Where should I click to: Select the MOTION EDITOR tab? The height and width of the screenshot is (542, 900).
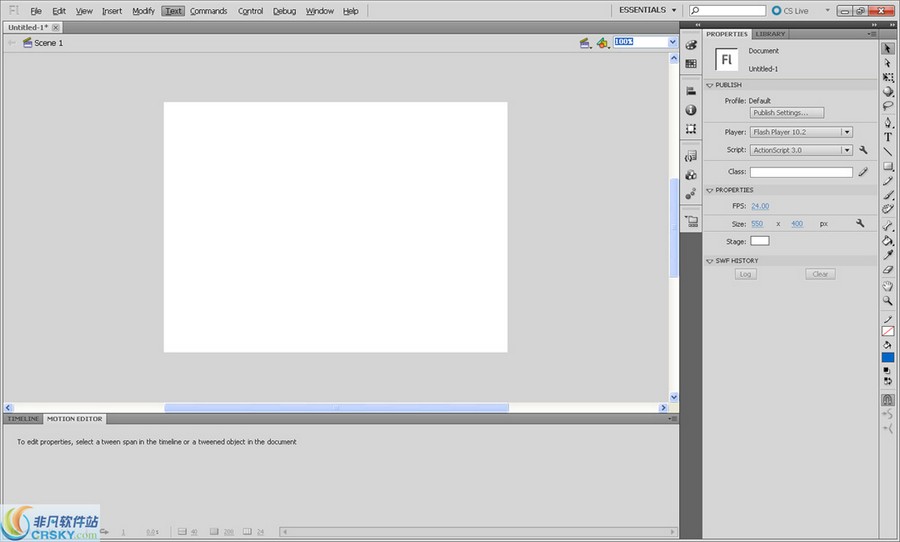click(x=74, y=419)
